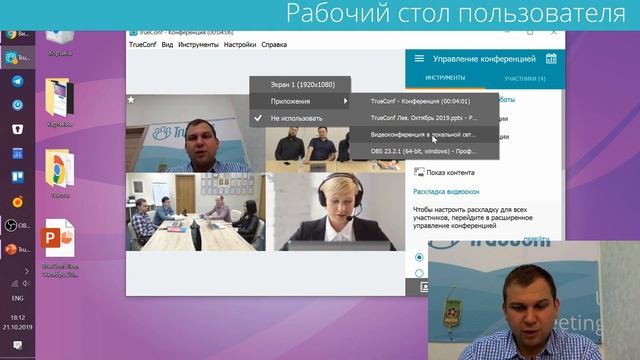Click the calendar icon in panel header
The width and height of the screenshot is (640, 360).
click(551, 59)
